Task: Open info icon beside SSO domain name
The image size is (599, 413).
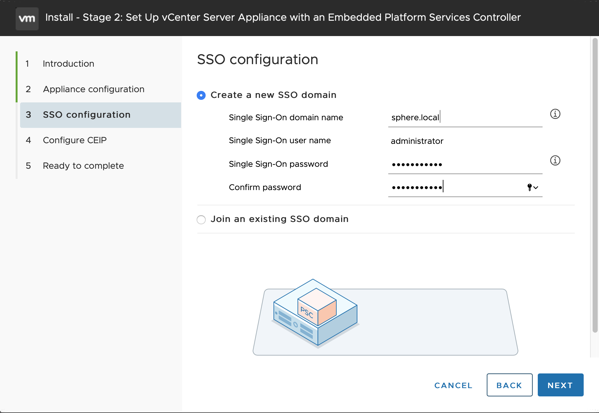Action: click(x=555, y=114)
